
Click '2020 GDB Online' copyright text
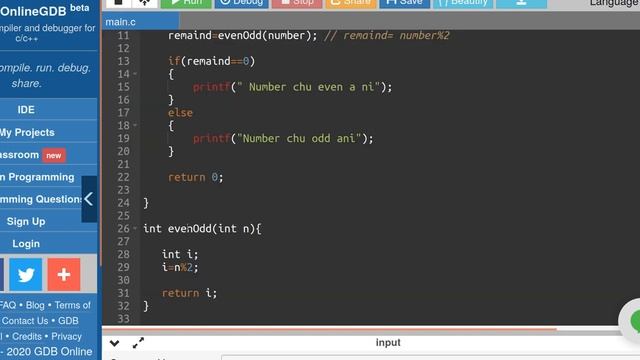click(x=49, y=351)
